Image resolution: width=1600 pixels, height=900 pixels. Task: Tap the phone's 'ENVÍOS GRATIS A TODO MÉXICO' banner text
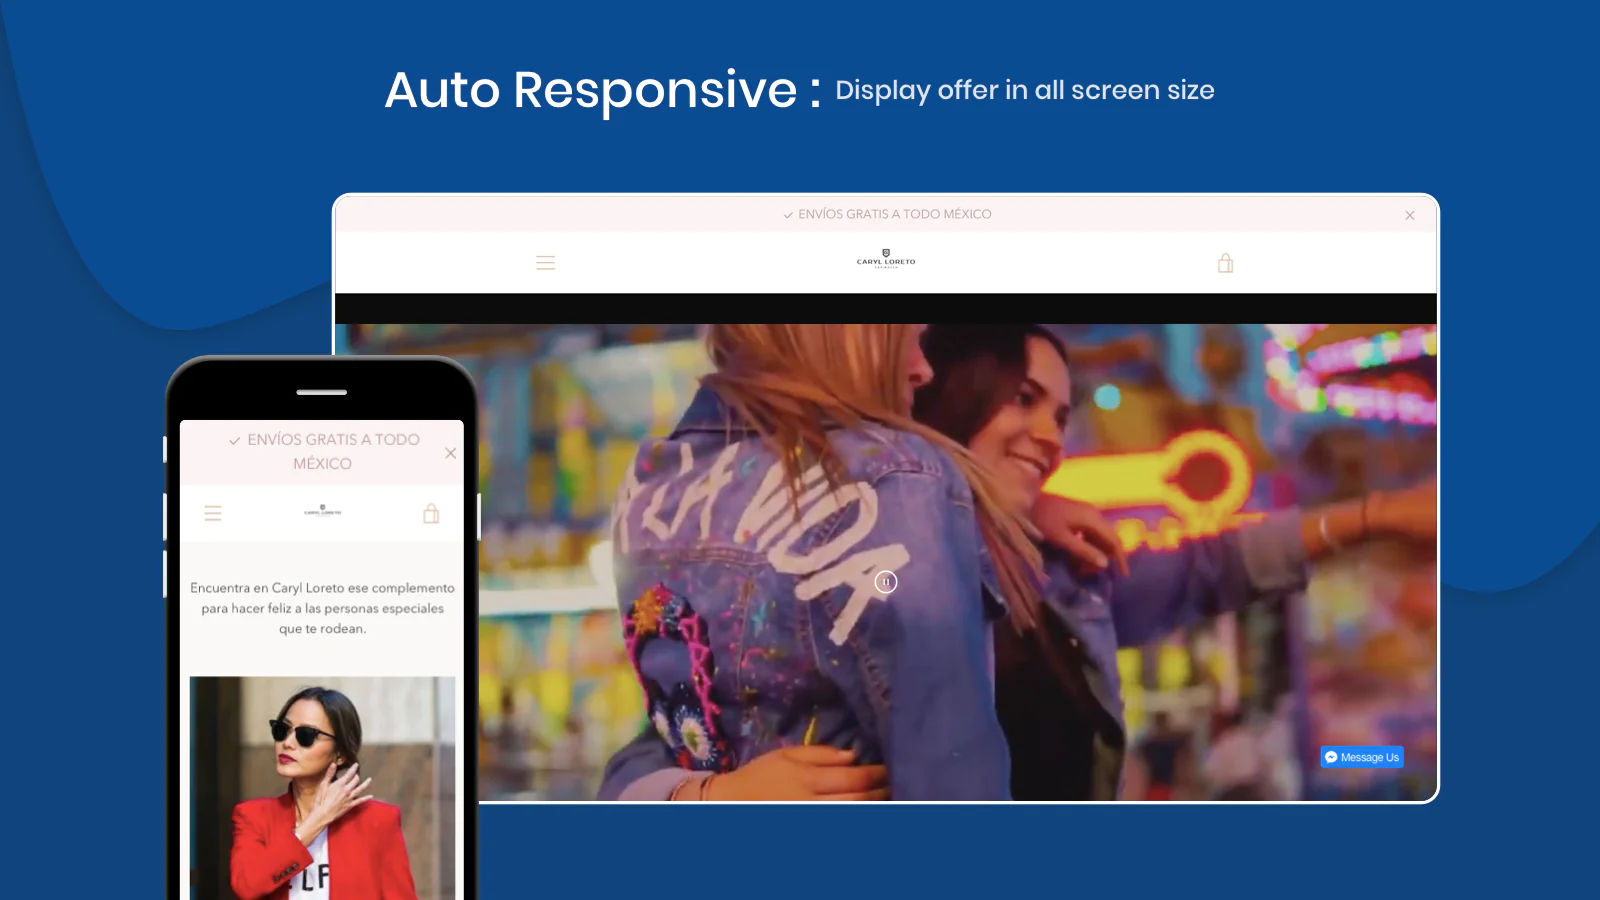[x=332, y=451]
